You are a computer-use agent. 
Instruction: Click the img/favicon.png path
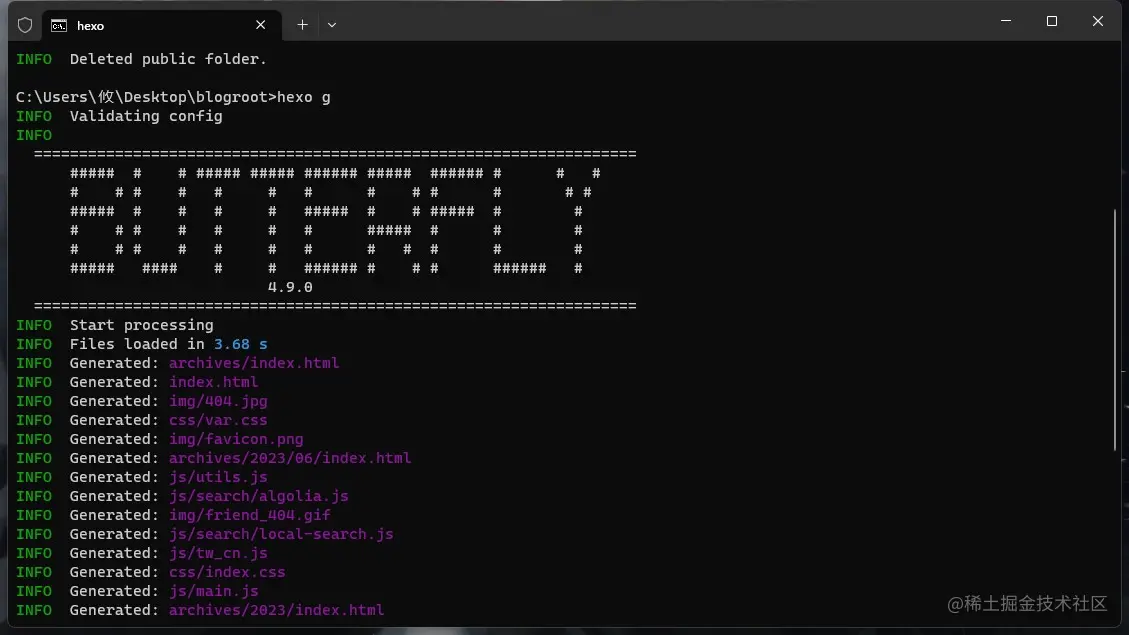click(236, 439)
